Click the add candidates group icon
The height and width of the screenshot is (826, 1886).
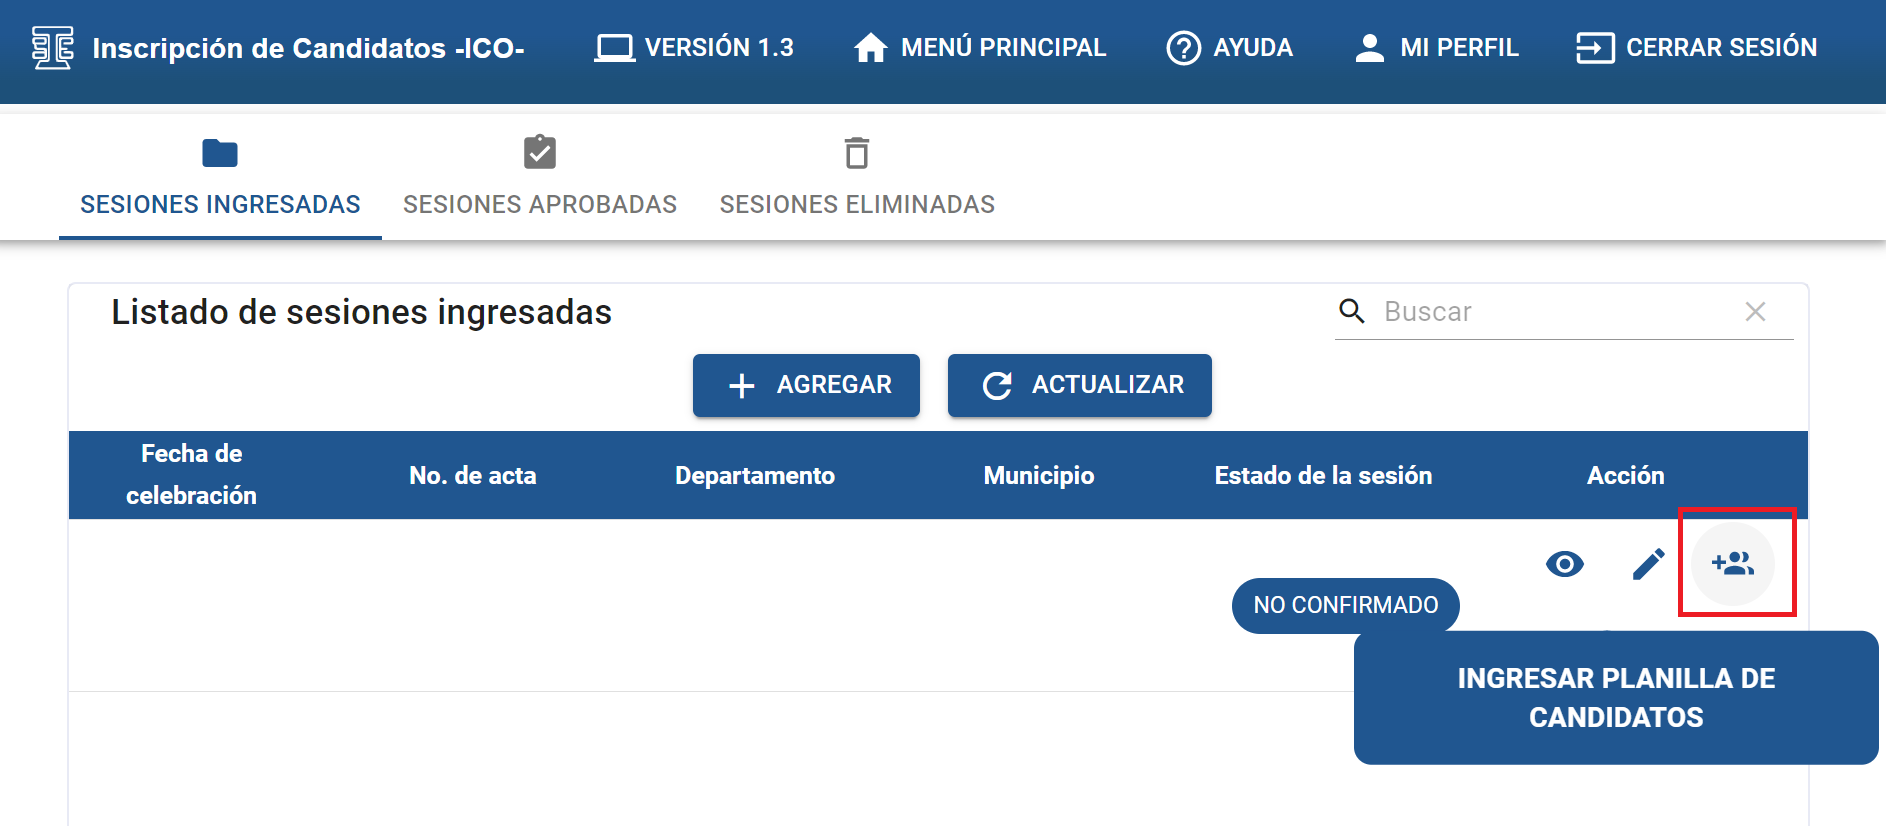point(1733,564)
